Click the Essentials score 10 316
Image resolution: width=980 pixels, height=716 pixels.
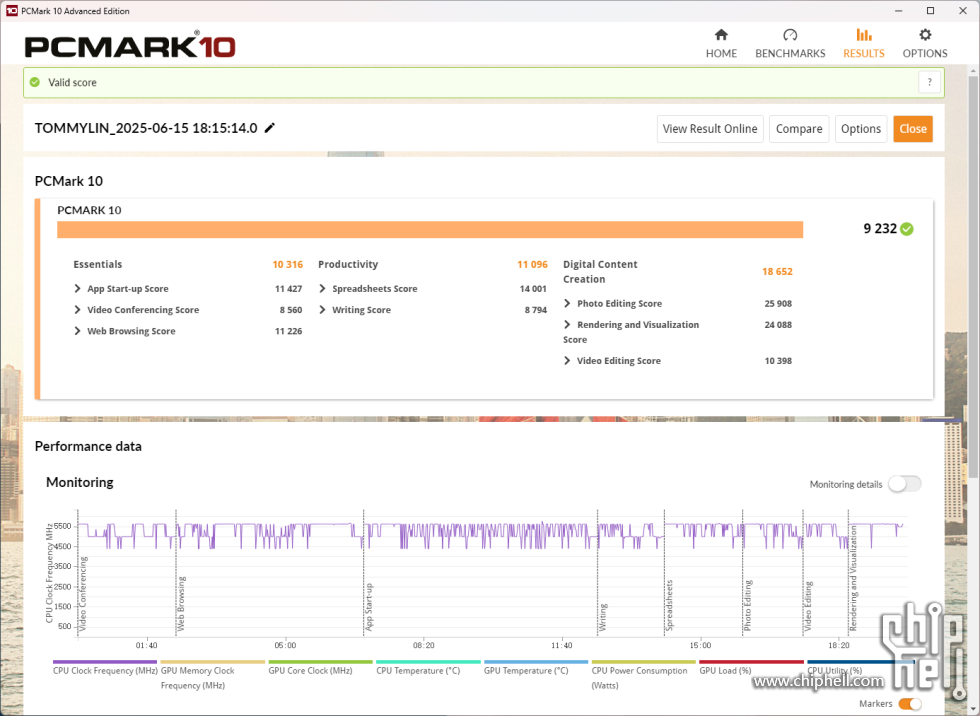pyautogui.click(x=288, y=264)
